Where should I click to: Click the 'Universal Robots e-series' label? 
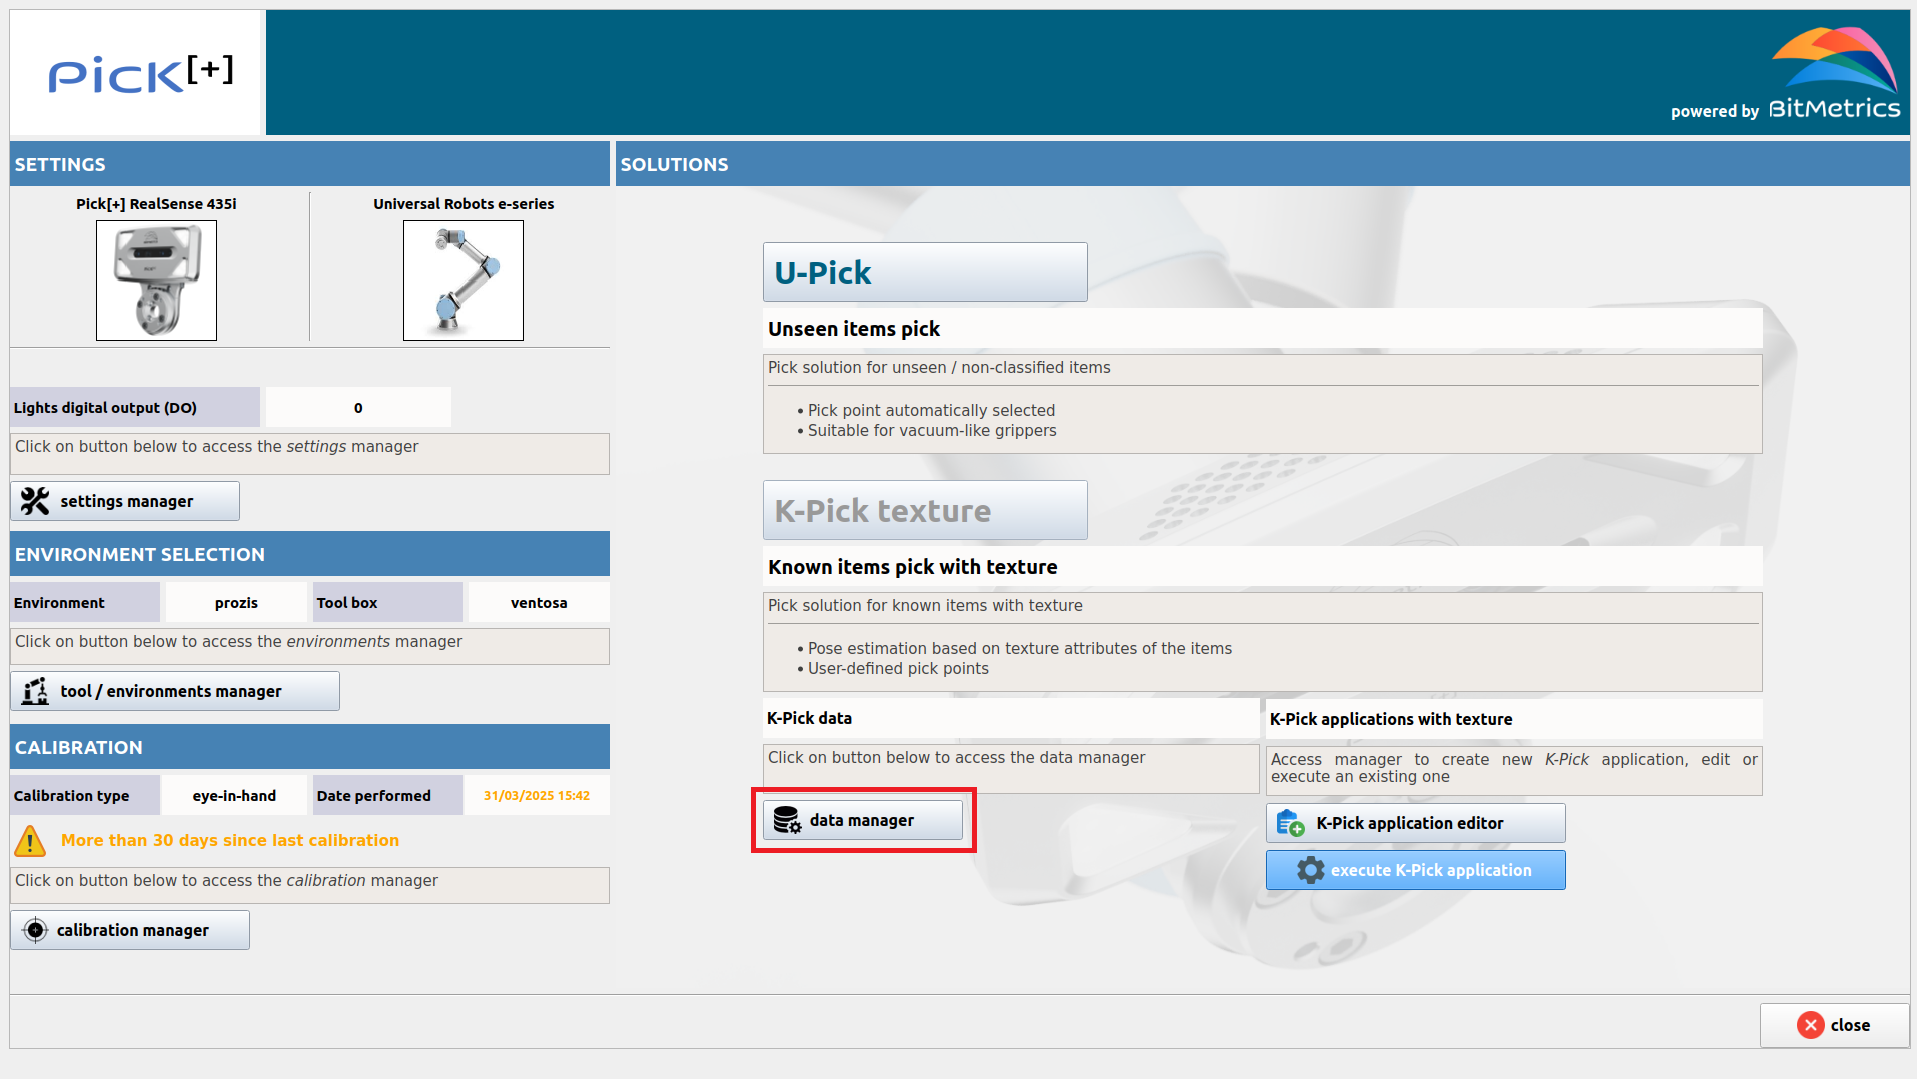[463, 203]
